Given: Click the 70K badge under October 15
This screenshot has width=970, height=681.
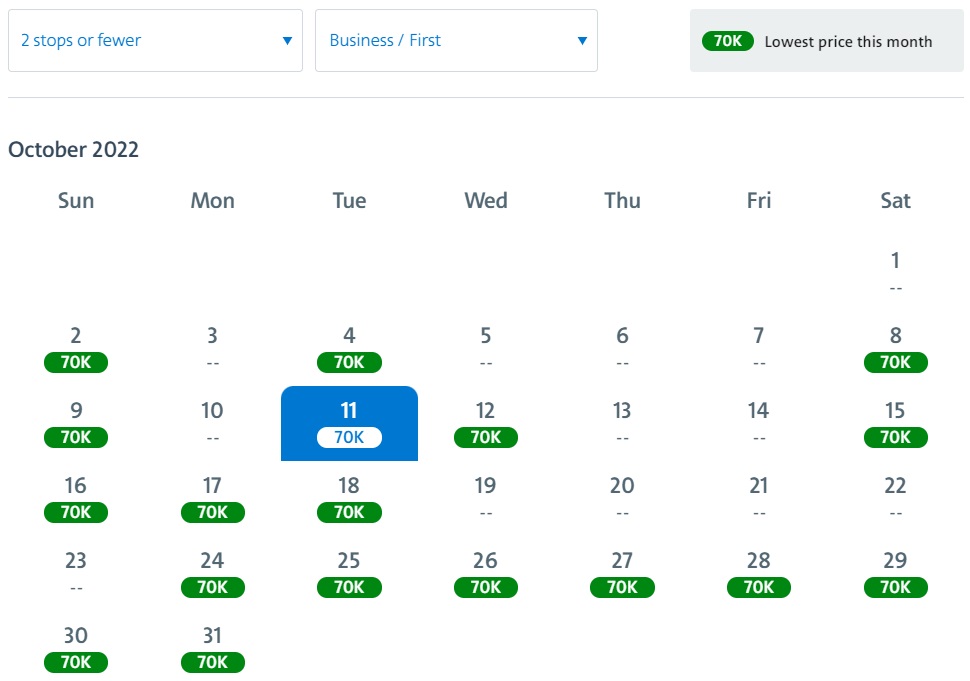Looking at the screenshot, I should (x=895, y=437).
